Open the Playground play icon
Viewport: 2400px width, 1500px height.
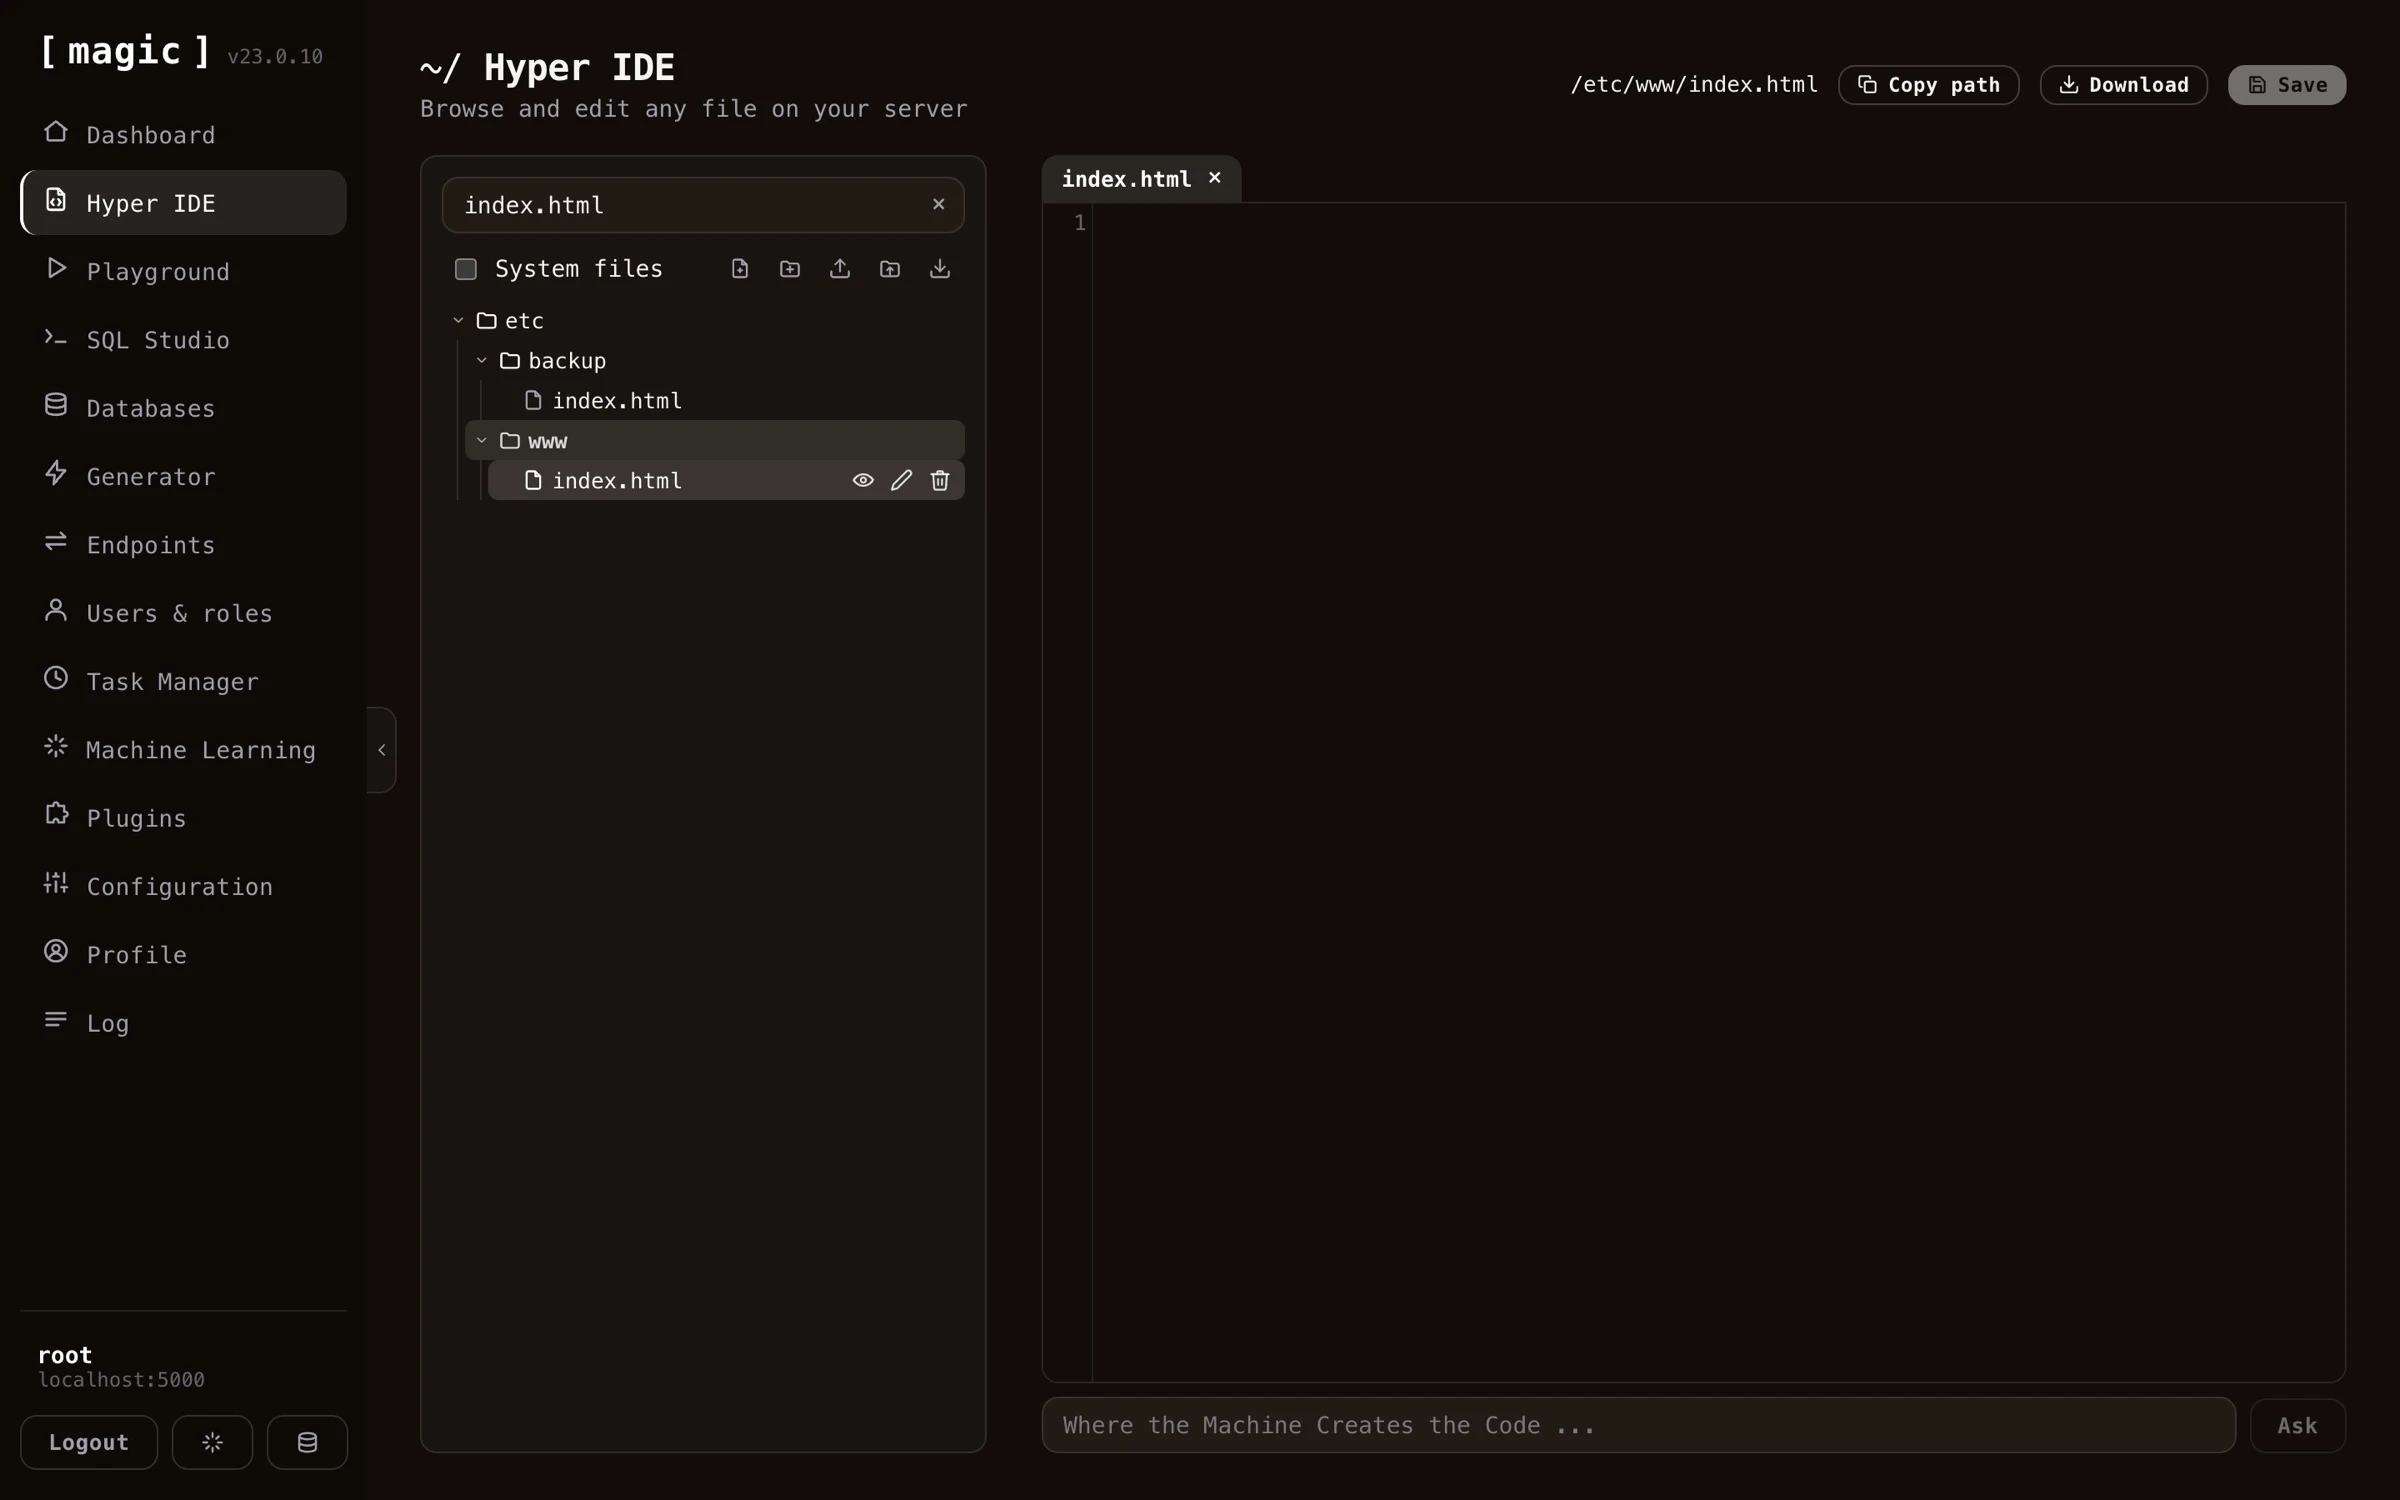click(56, 269)
